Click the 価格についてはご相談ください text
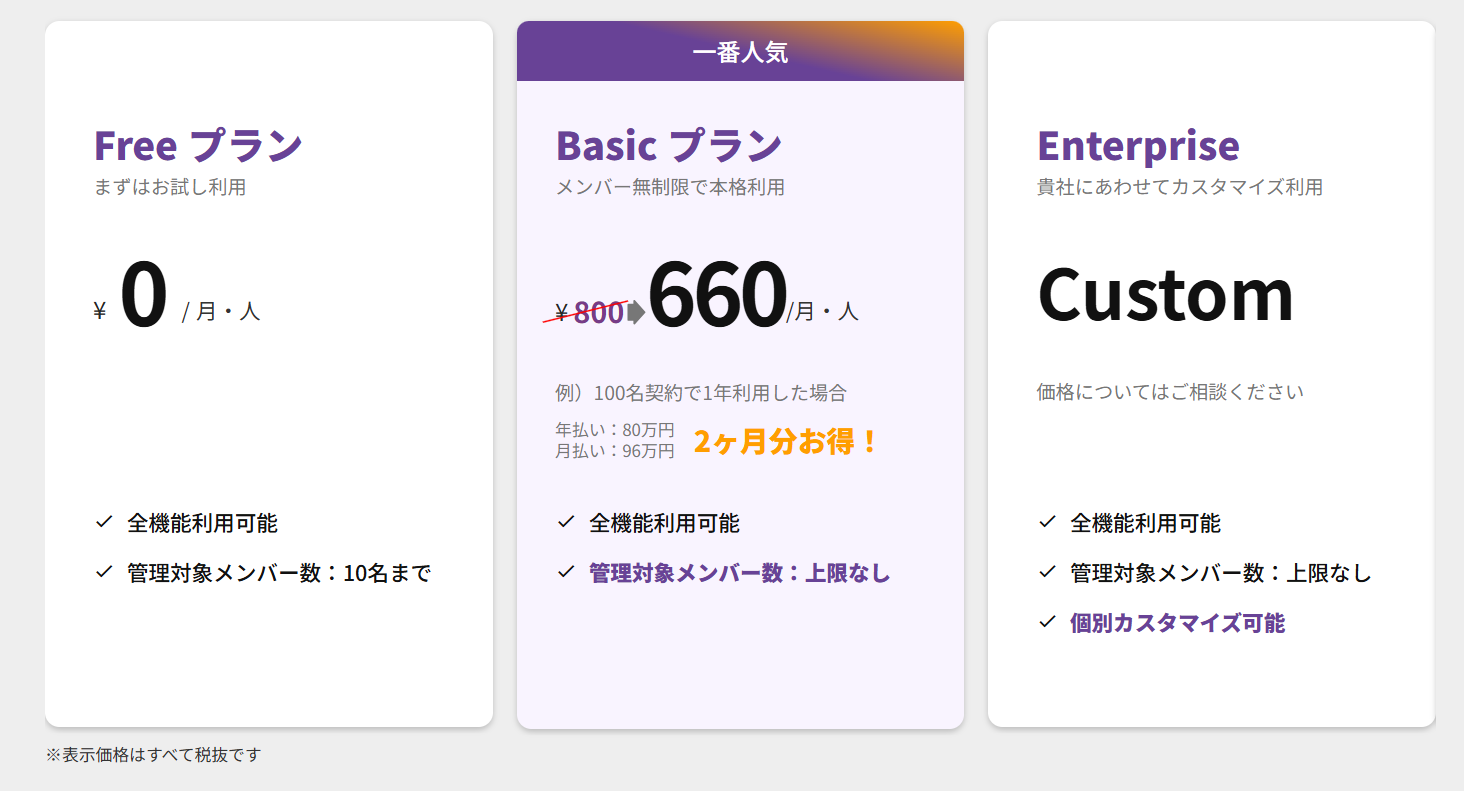 click(1170, 392)
